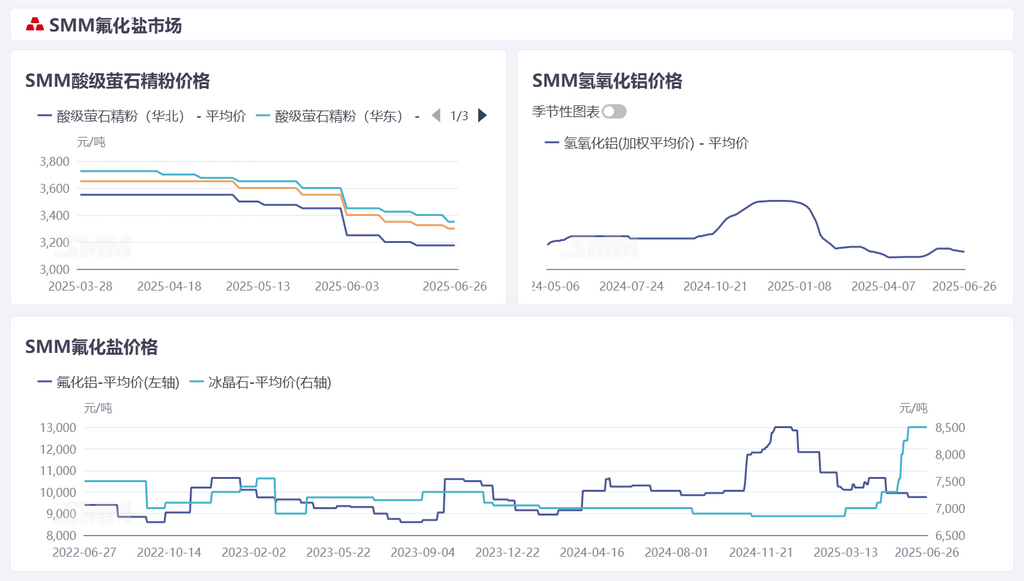Click the SMM氟化盐价格 chart title
The height and width of the screenshot is (581, 1024).
(x=91, y=347)
